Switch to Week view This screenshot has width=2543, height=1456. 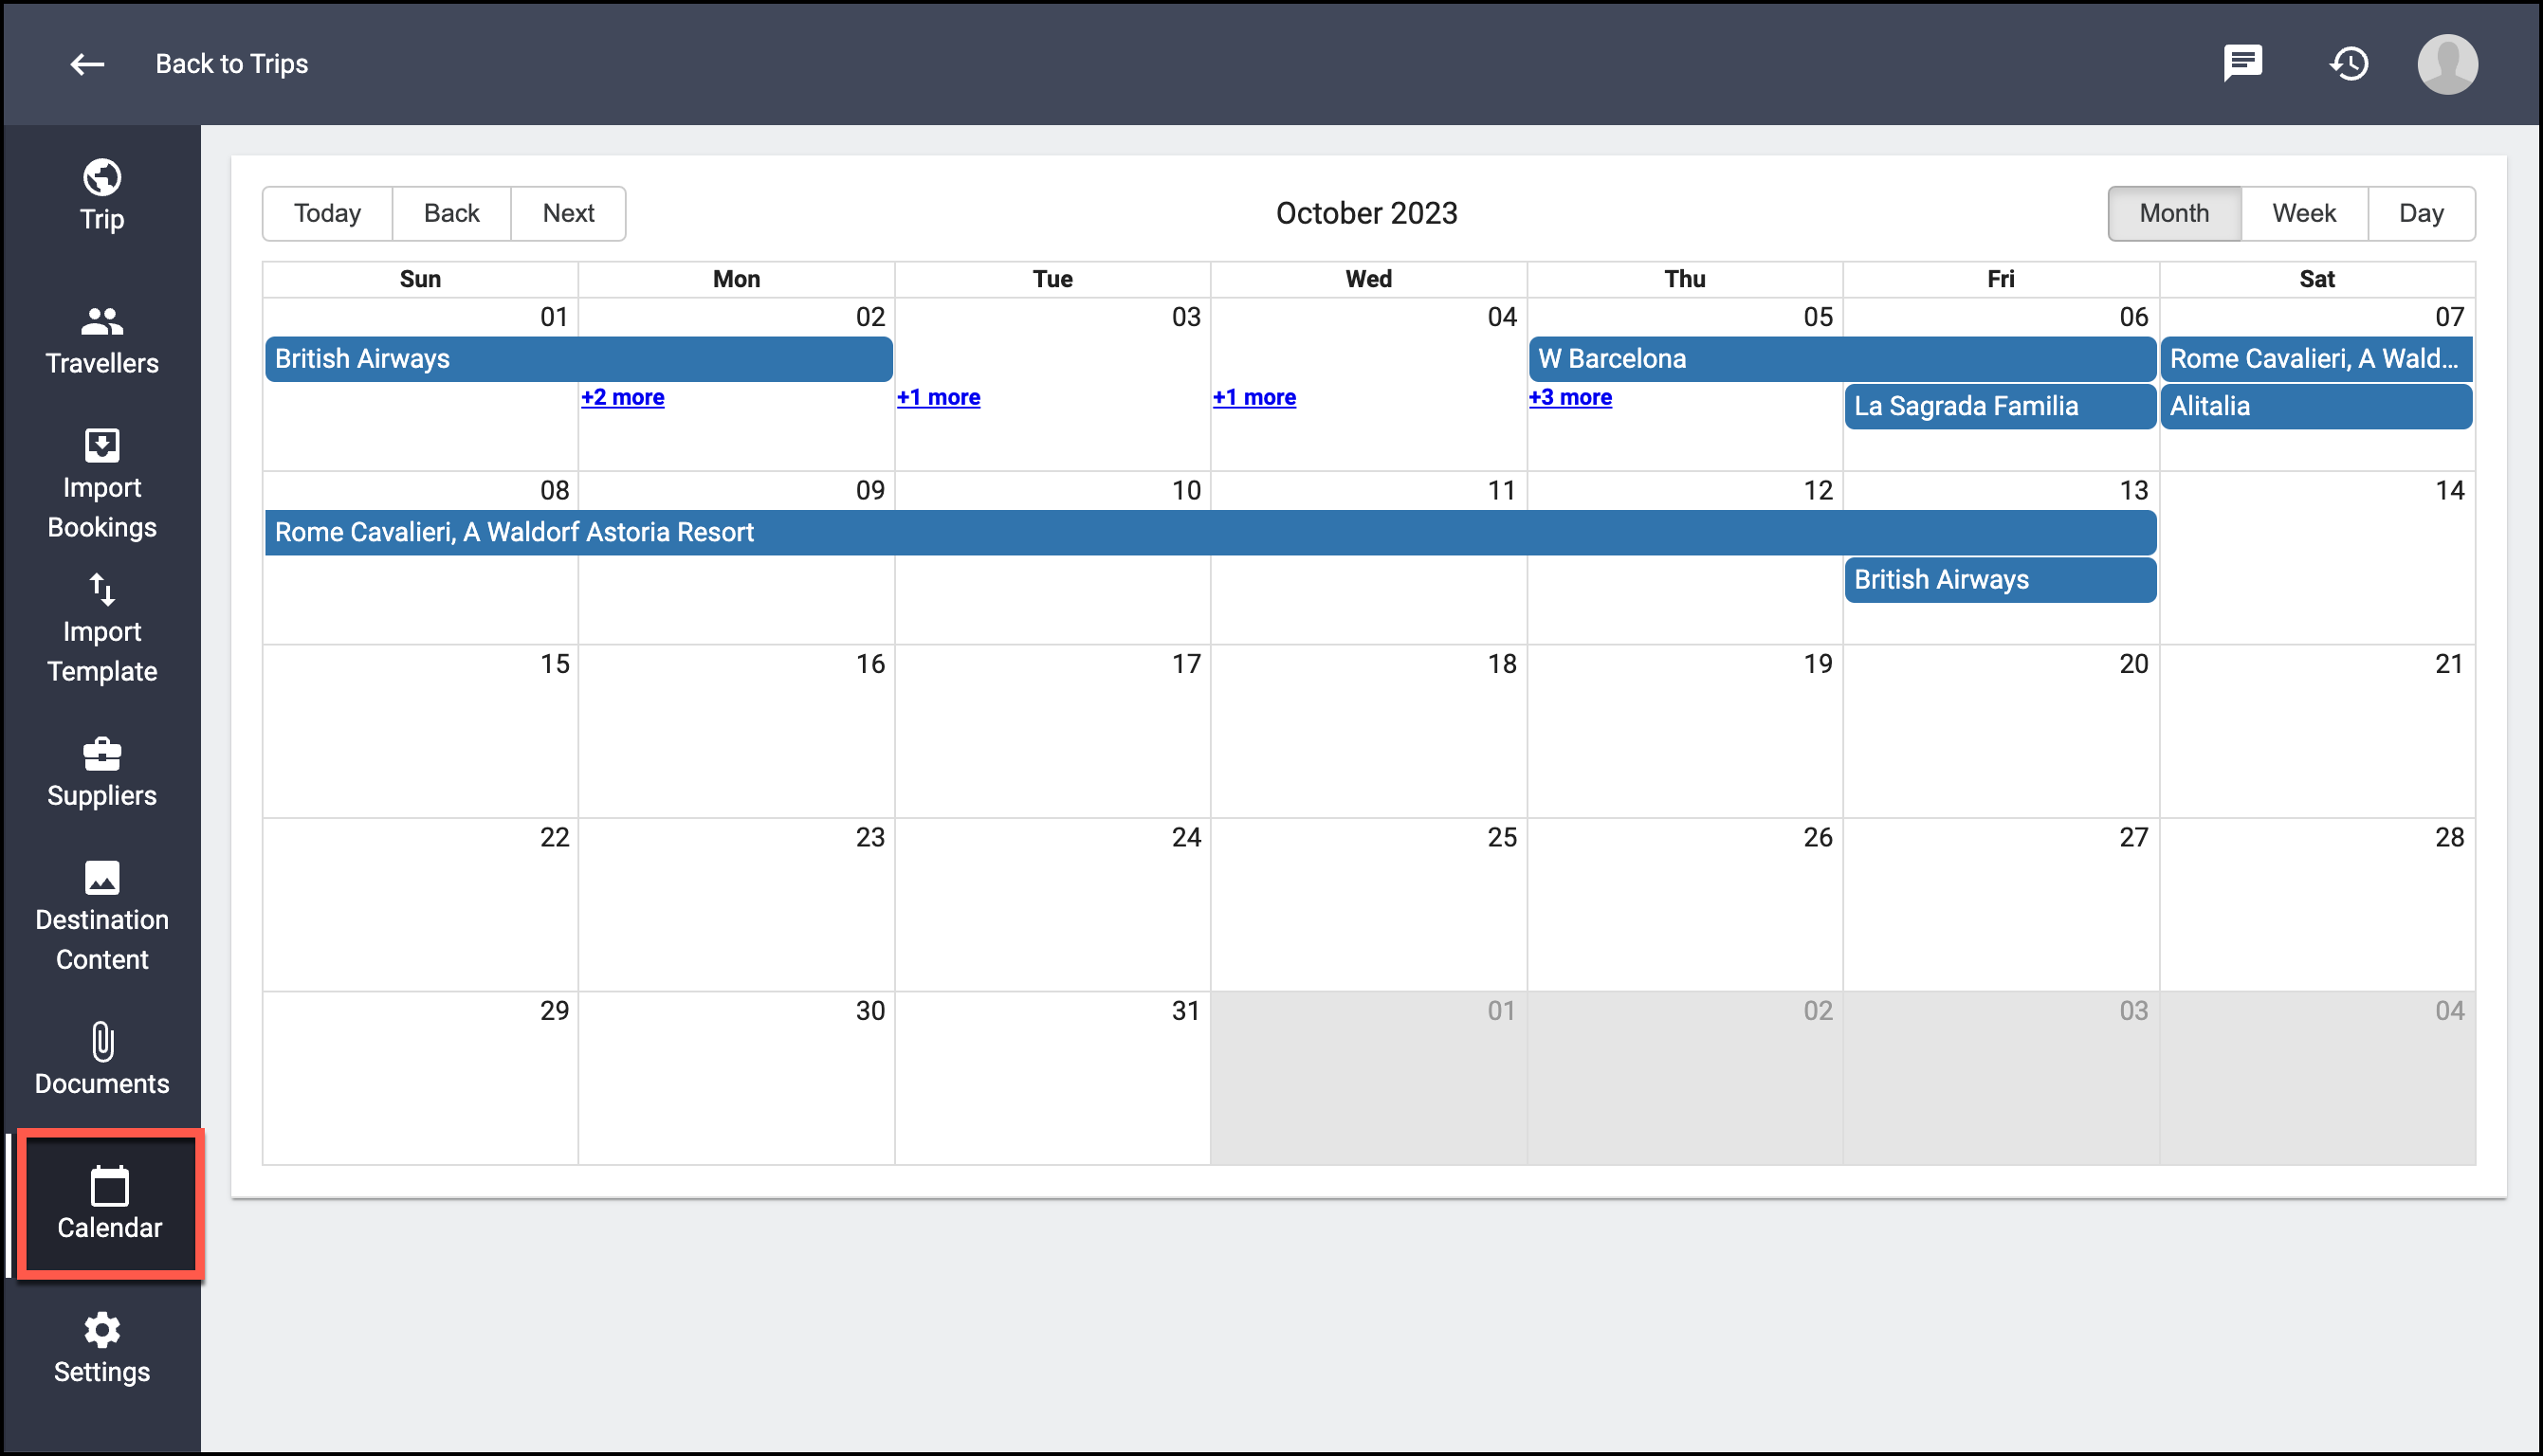pyautogui.click(x=2304, y=213)
